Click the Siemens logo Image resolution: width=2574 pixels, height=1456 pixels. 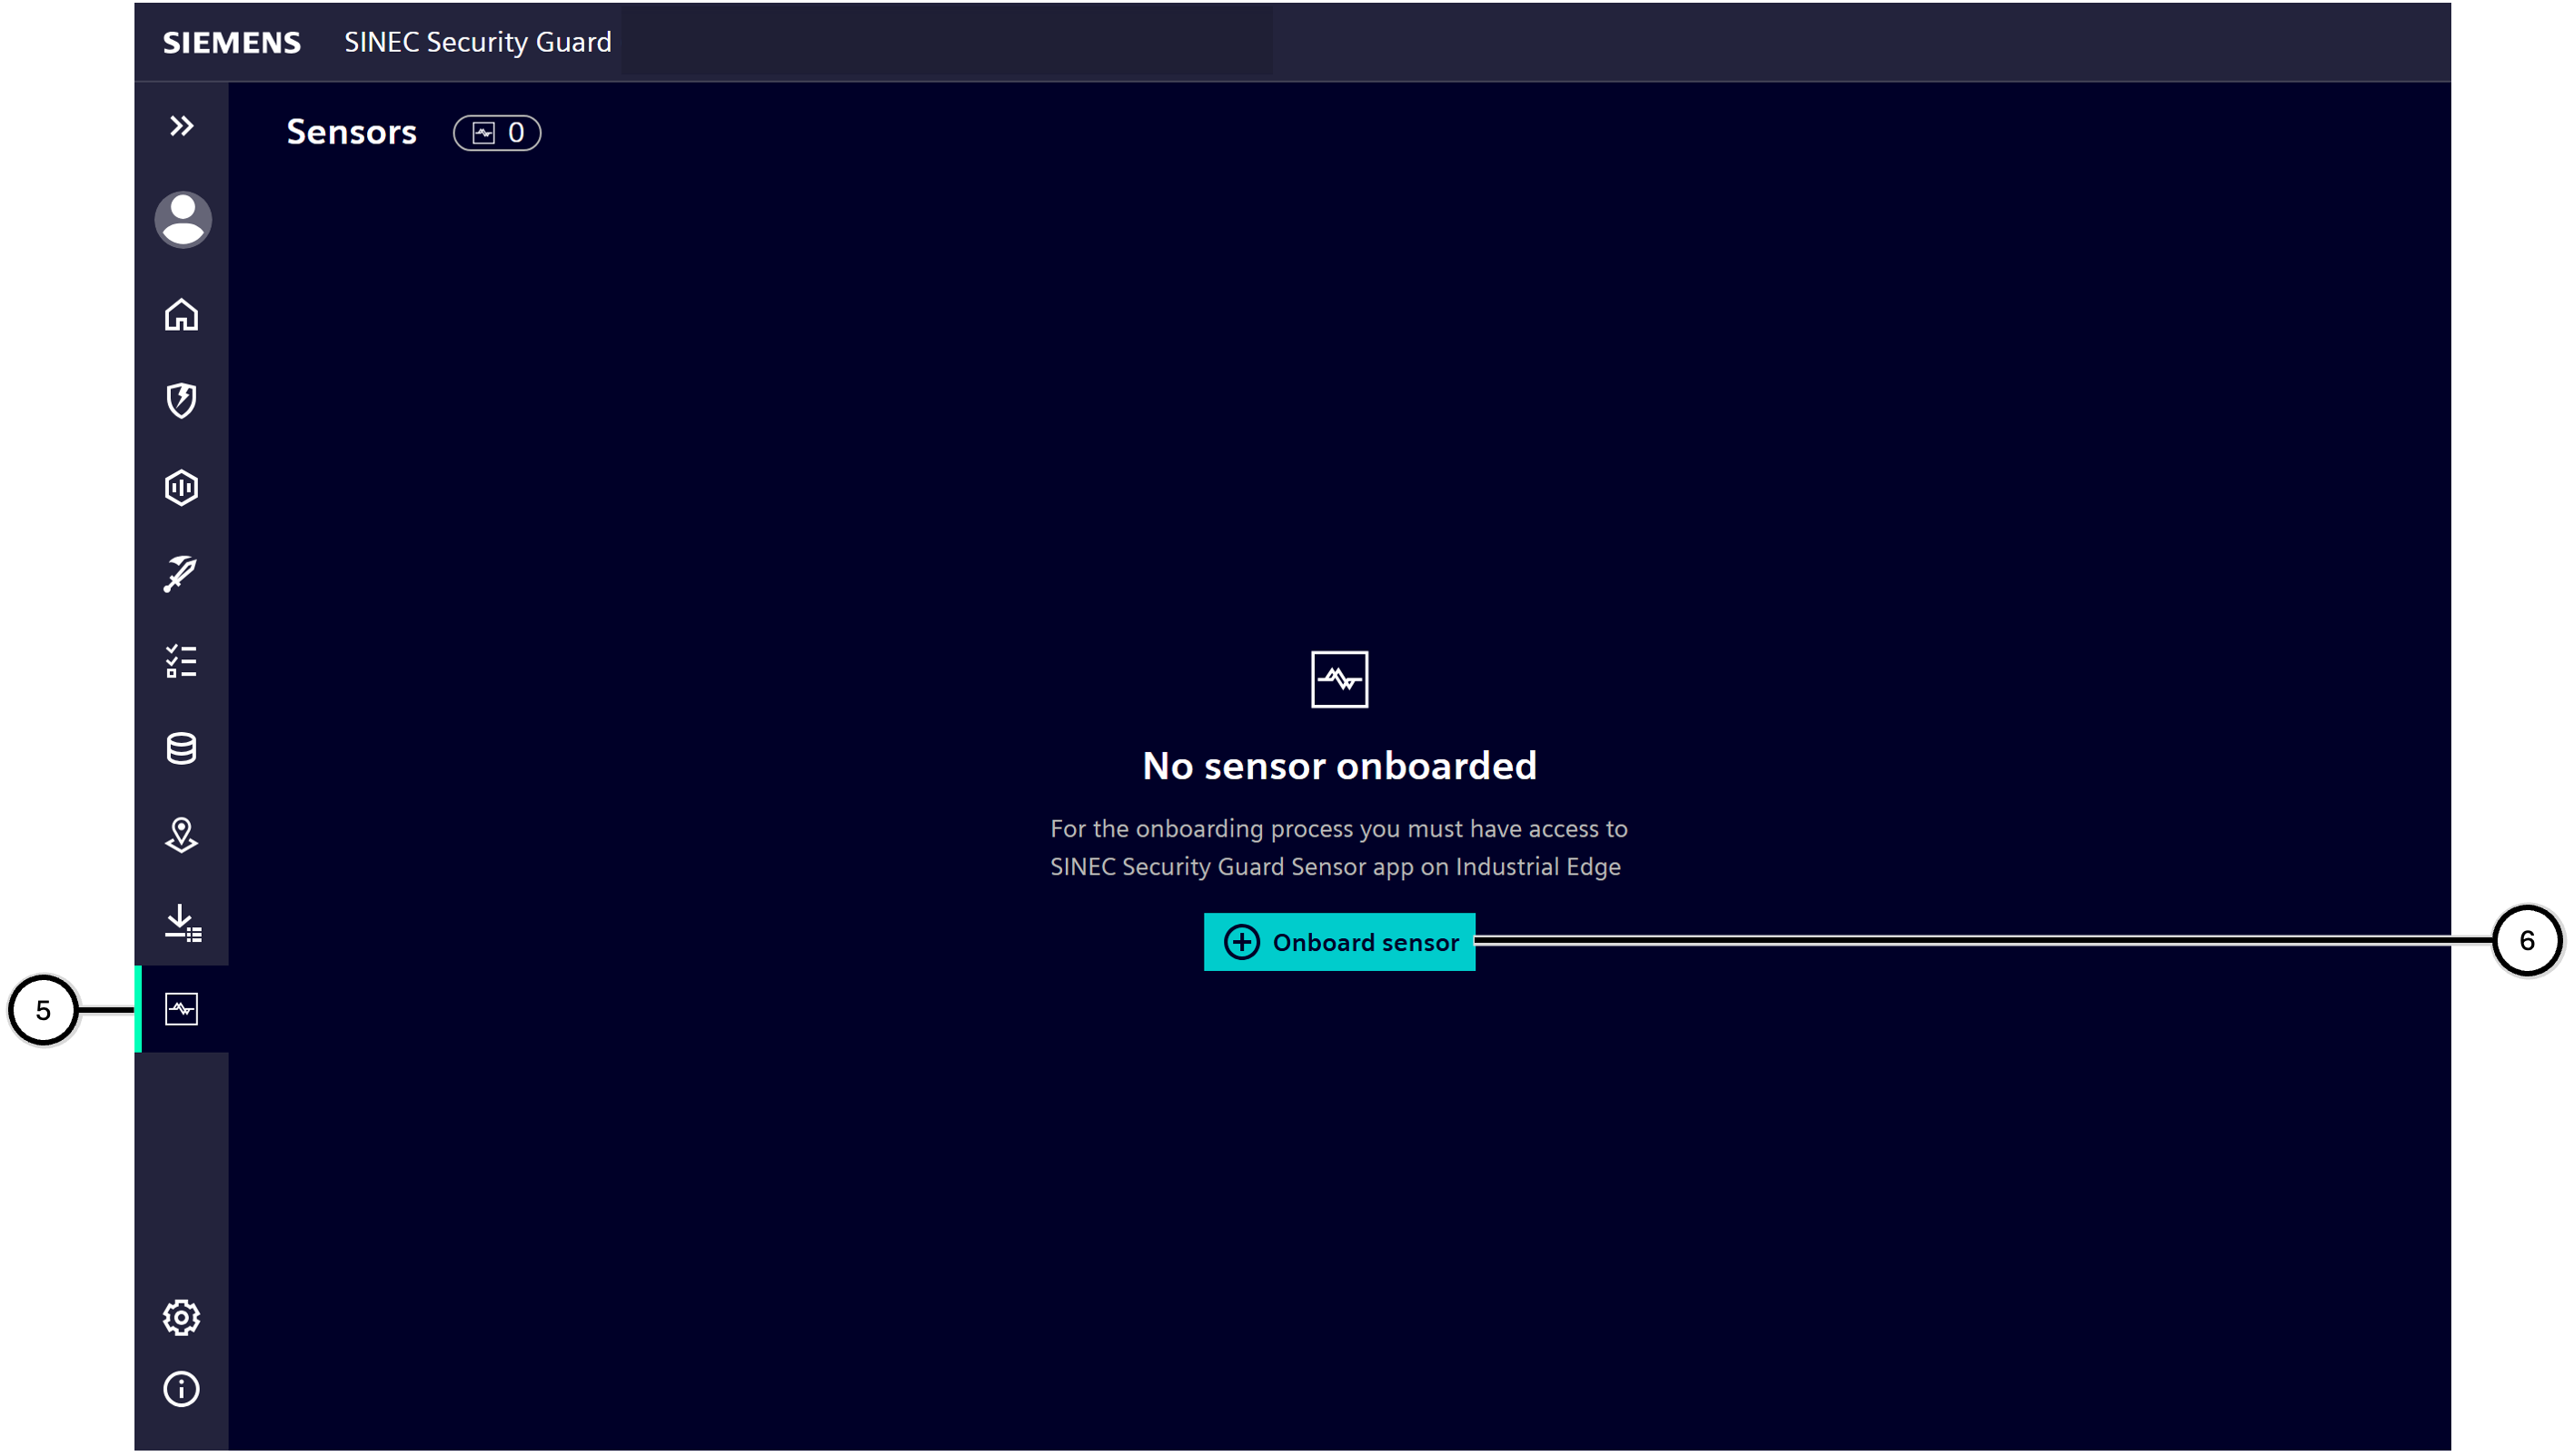(x=232, y=42)
